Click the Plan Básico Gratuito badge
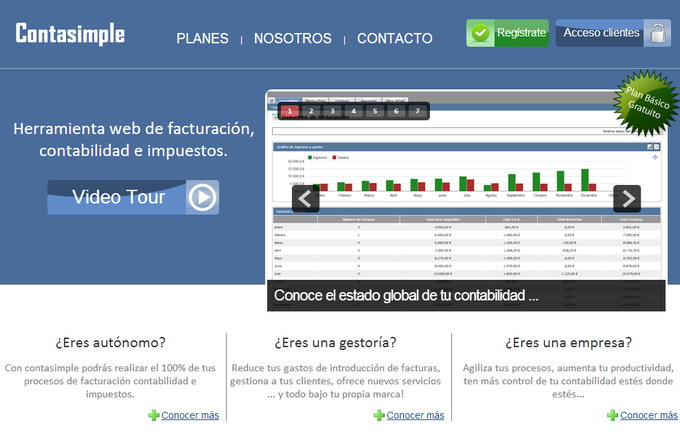 click(645, 103)
